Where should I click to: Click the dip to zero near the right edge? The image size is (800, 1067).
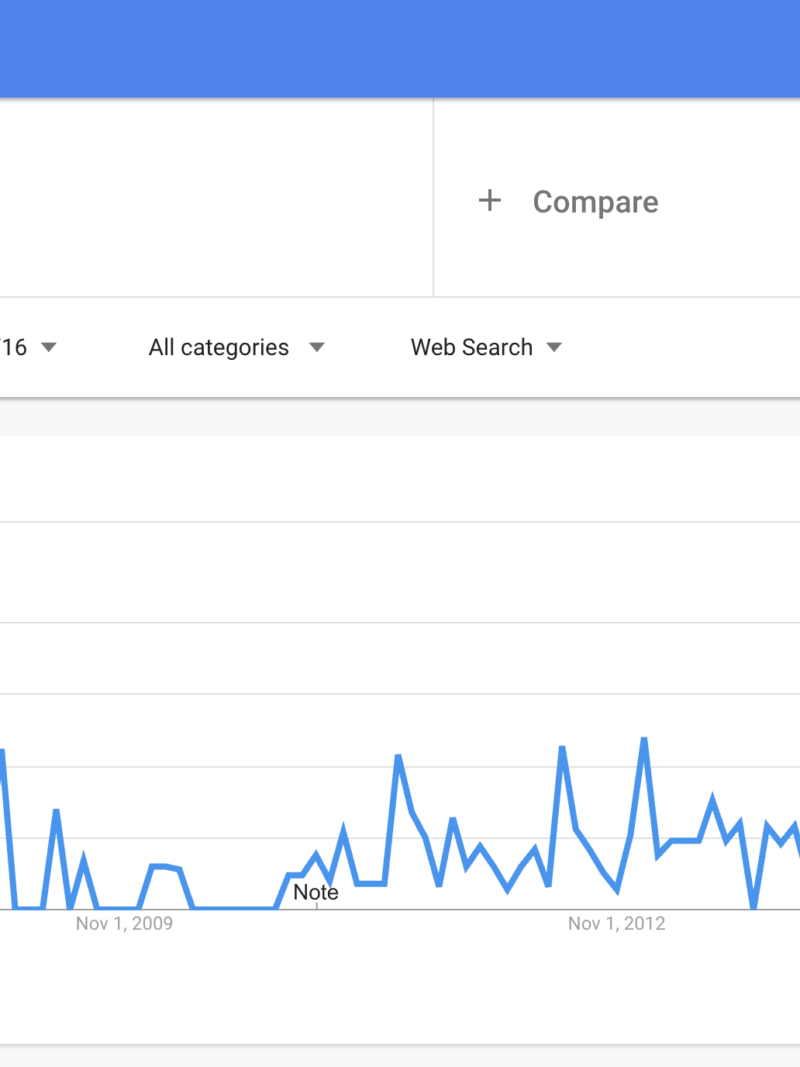[x=754, y=907]
